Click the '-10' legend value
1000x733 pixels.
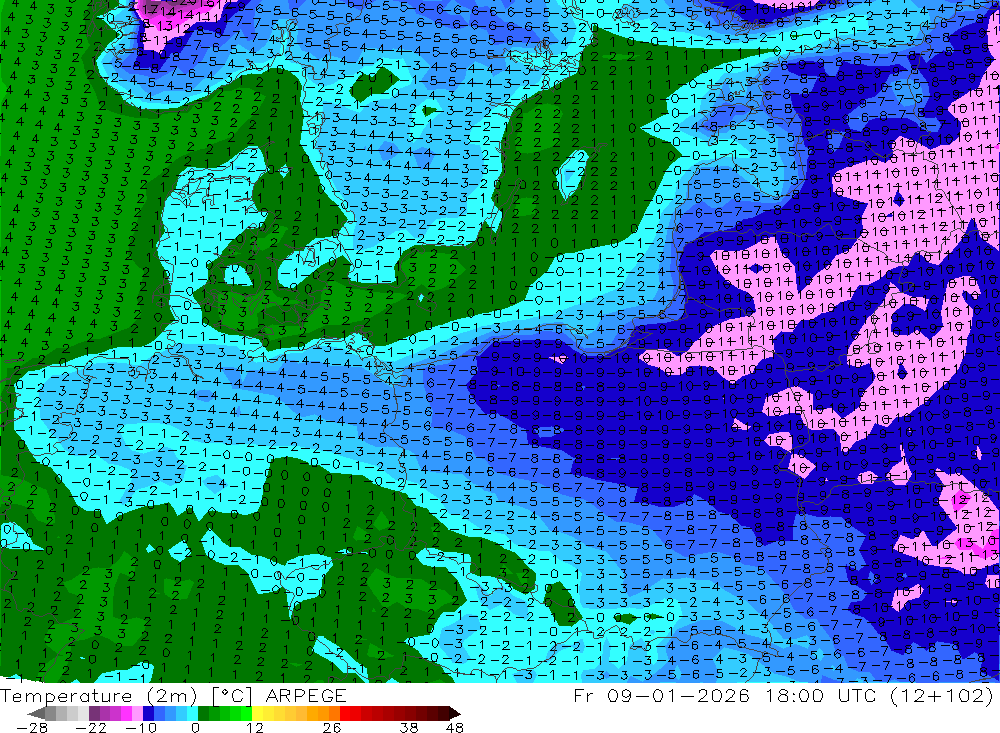click(x=141, y=727)
